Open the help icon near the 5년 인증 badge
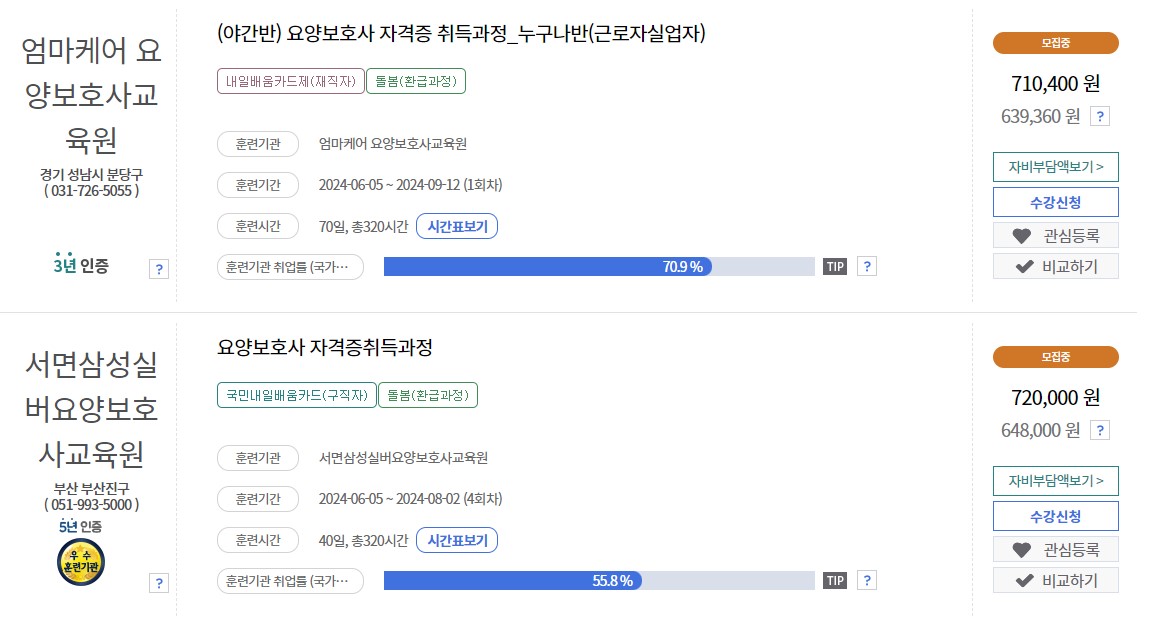 (159, 583)
